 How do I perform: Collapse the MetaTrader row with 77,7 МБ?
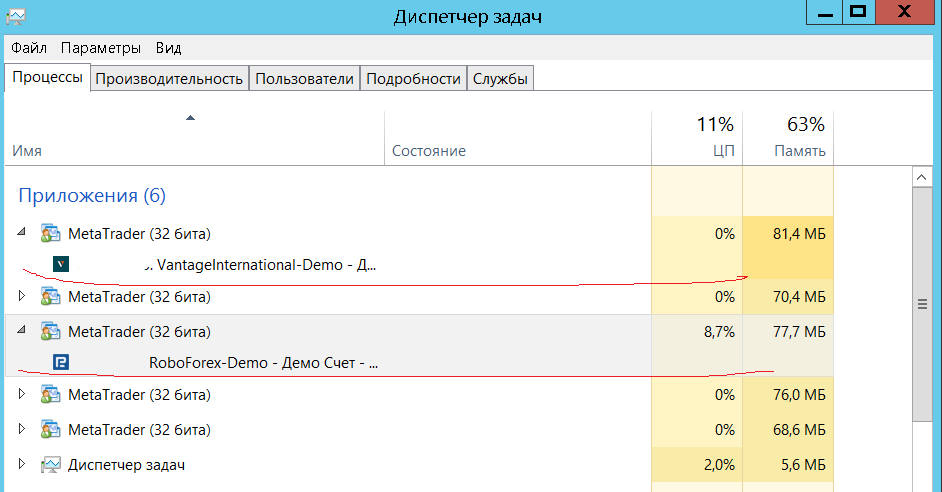[22, 330]
